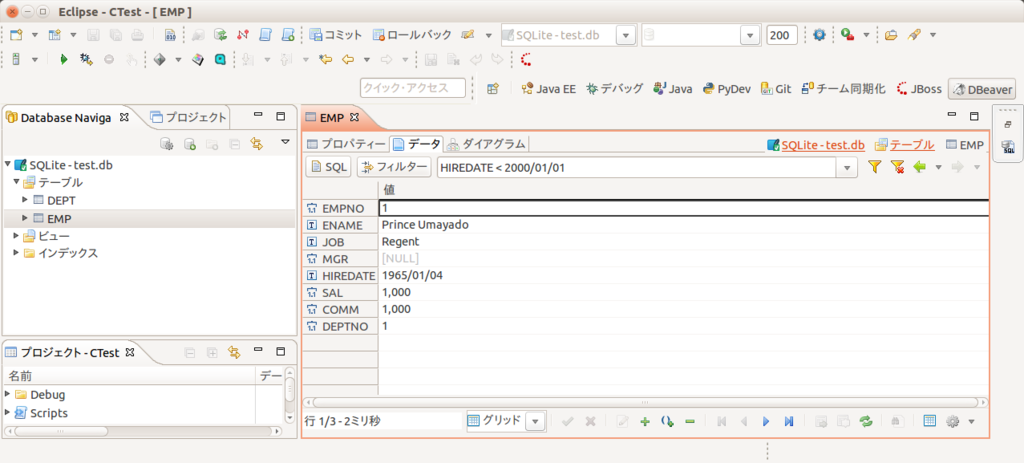Click the last edit location arrow icon
The height and width of the screenshot is (463, 1024).
click(325, 59)
